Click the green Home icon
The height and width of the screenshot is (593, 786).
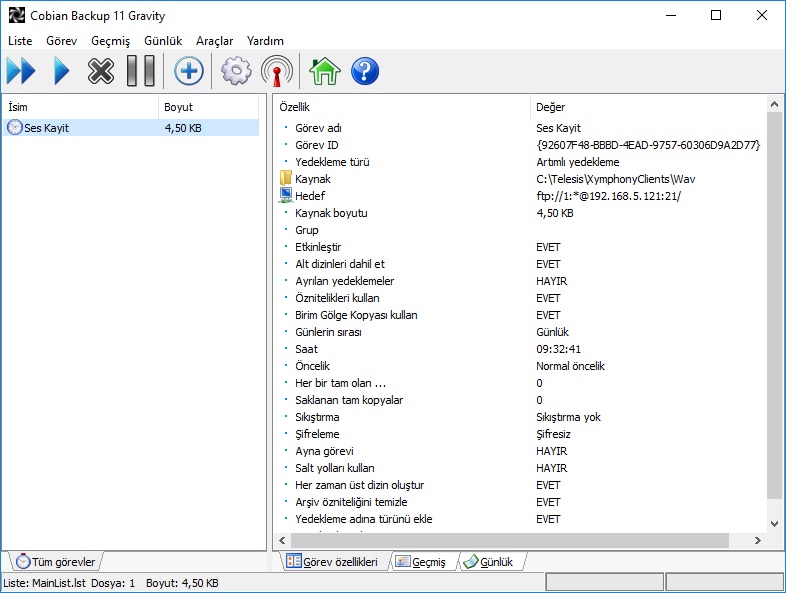(x=325, y=71)
